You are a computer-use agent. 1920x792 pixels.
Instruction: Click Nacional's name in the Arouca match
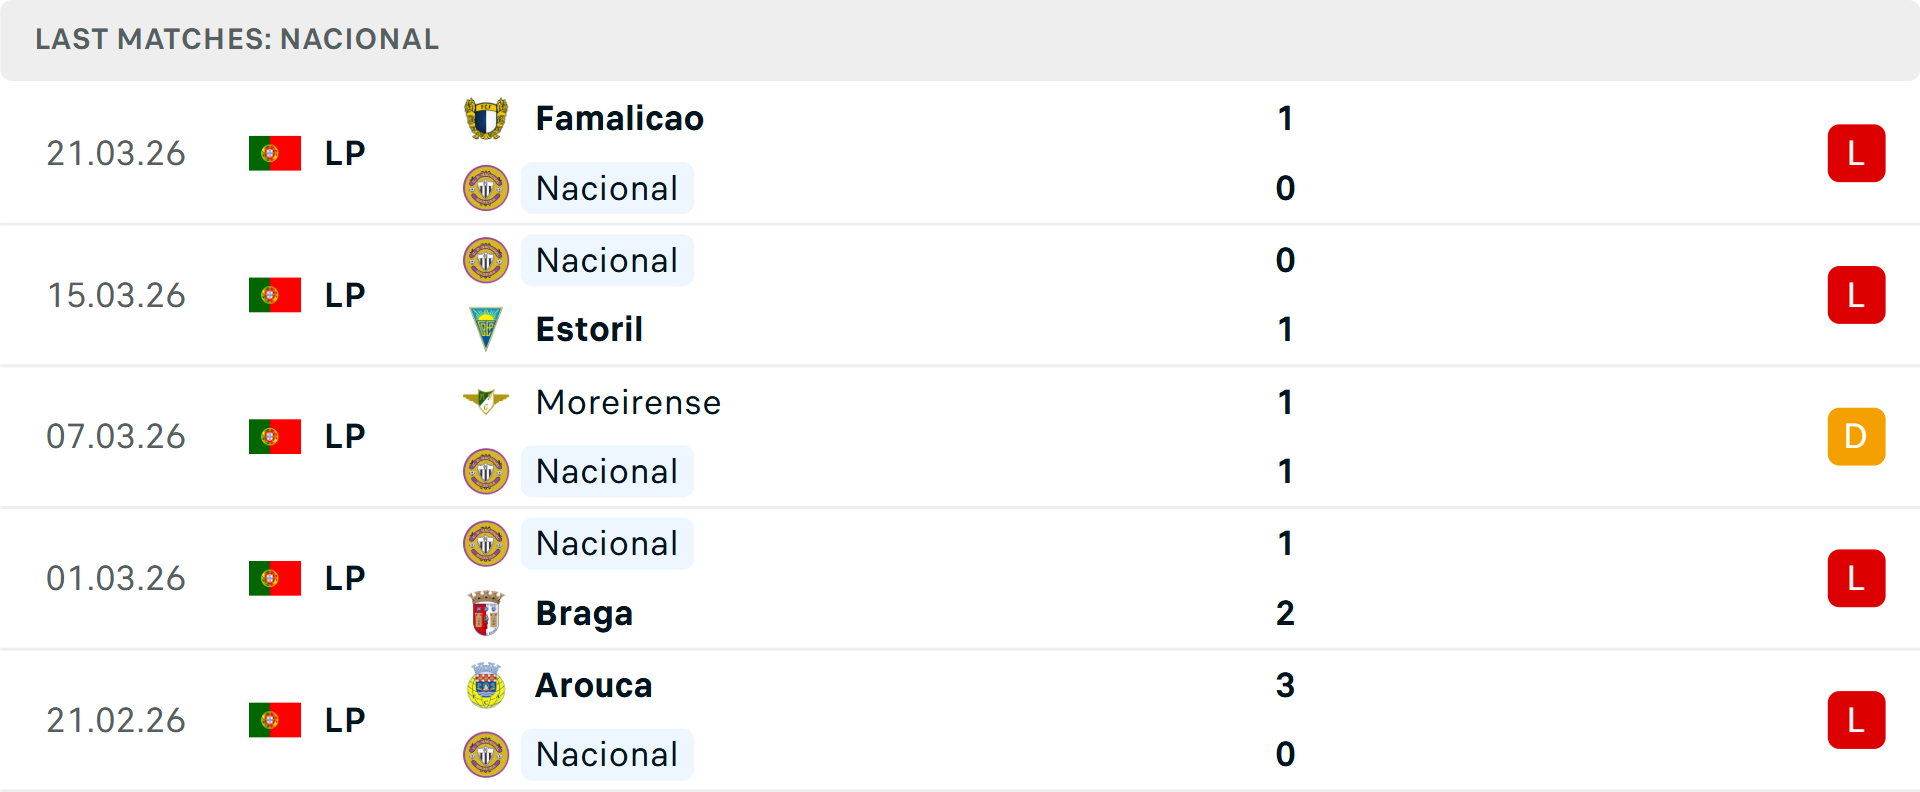(607, 755)
